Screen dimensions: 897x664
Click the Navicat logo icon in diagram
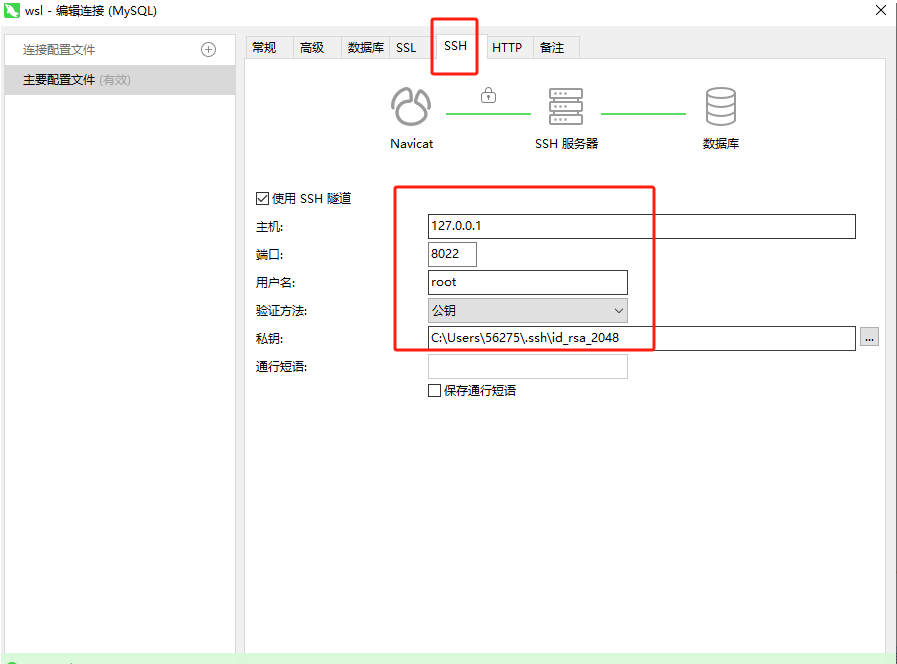coord(411,106)
